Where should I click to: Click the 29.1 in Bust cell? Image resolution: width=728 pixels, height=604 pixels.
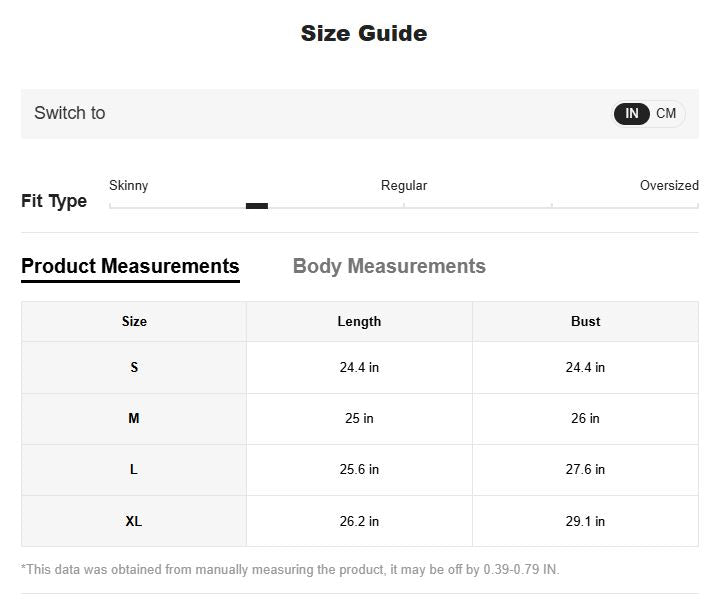585,521
